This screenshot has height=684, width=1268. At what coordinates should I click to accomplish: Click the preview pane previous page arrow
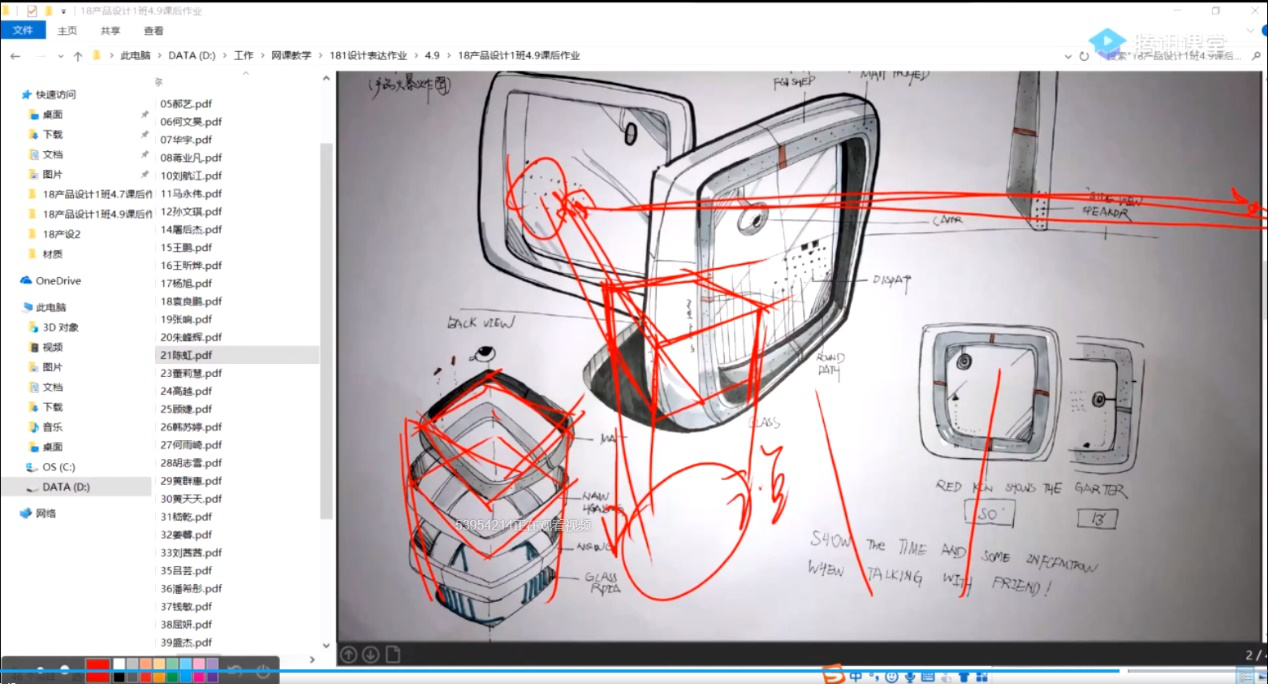point(349,655)
